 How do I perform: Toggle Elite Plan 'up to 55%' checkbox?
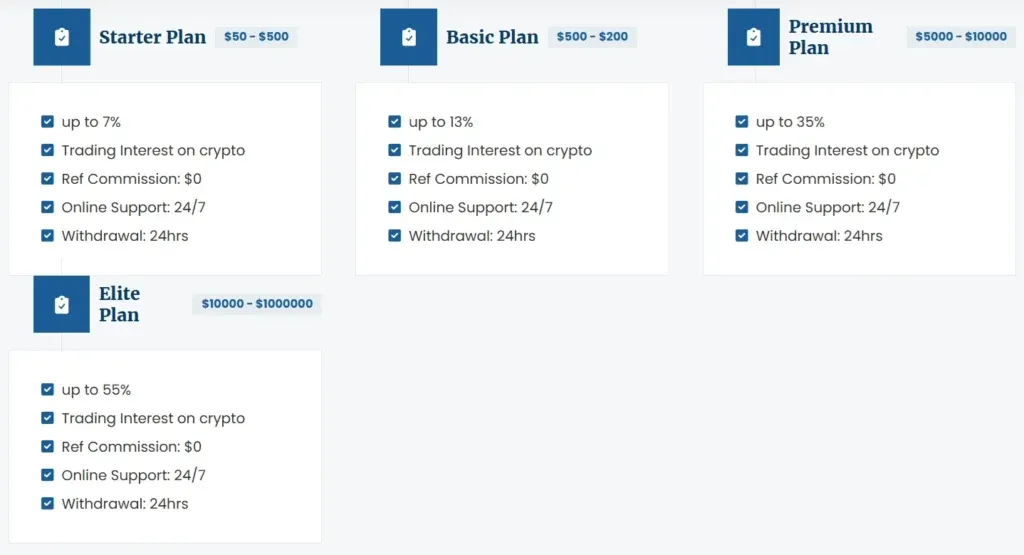click(48, 390)
